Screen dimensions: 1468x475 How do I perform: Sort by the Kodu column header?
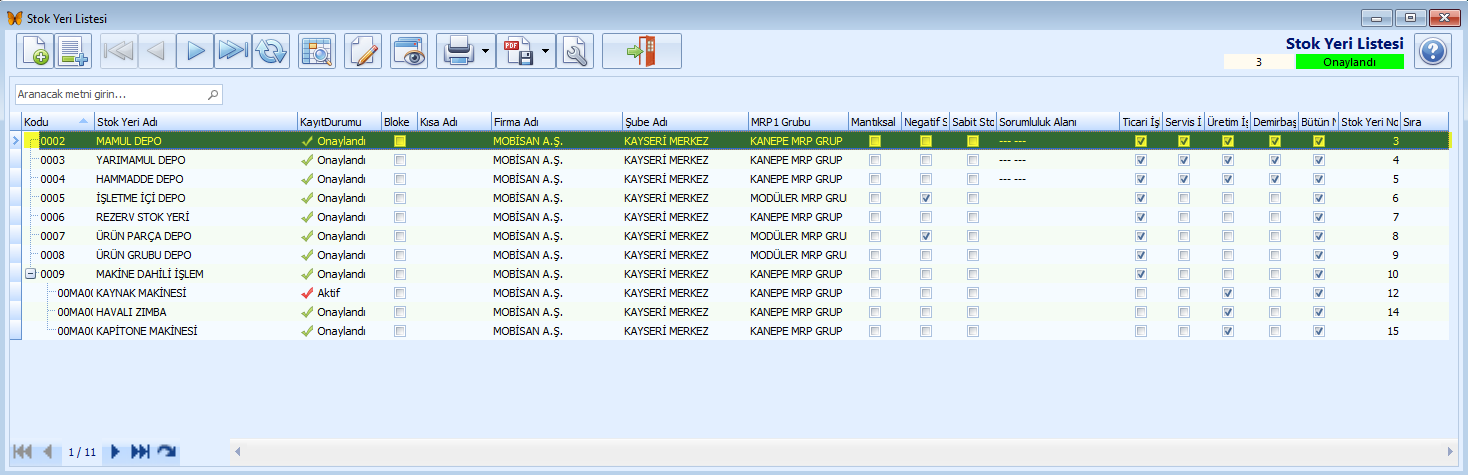[x=57, y=122]
